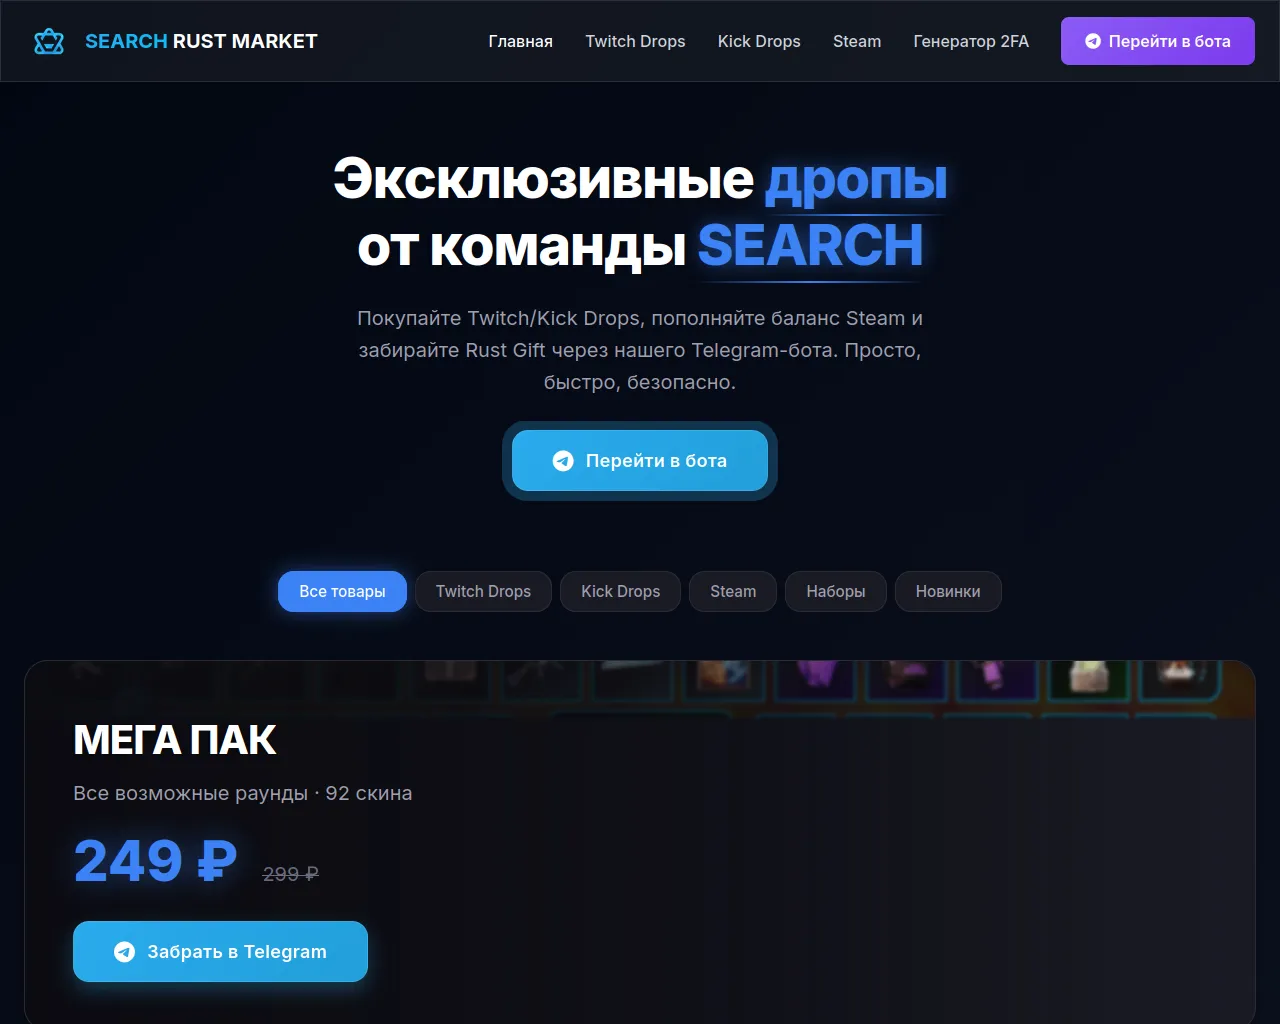Screen dimensions: 1280x1024
Task: Filter products by Steam tab
Action: pyautogui.click(x=733, y=591)
